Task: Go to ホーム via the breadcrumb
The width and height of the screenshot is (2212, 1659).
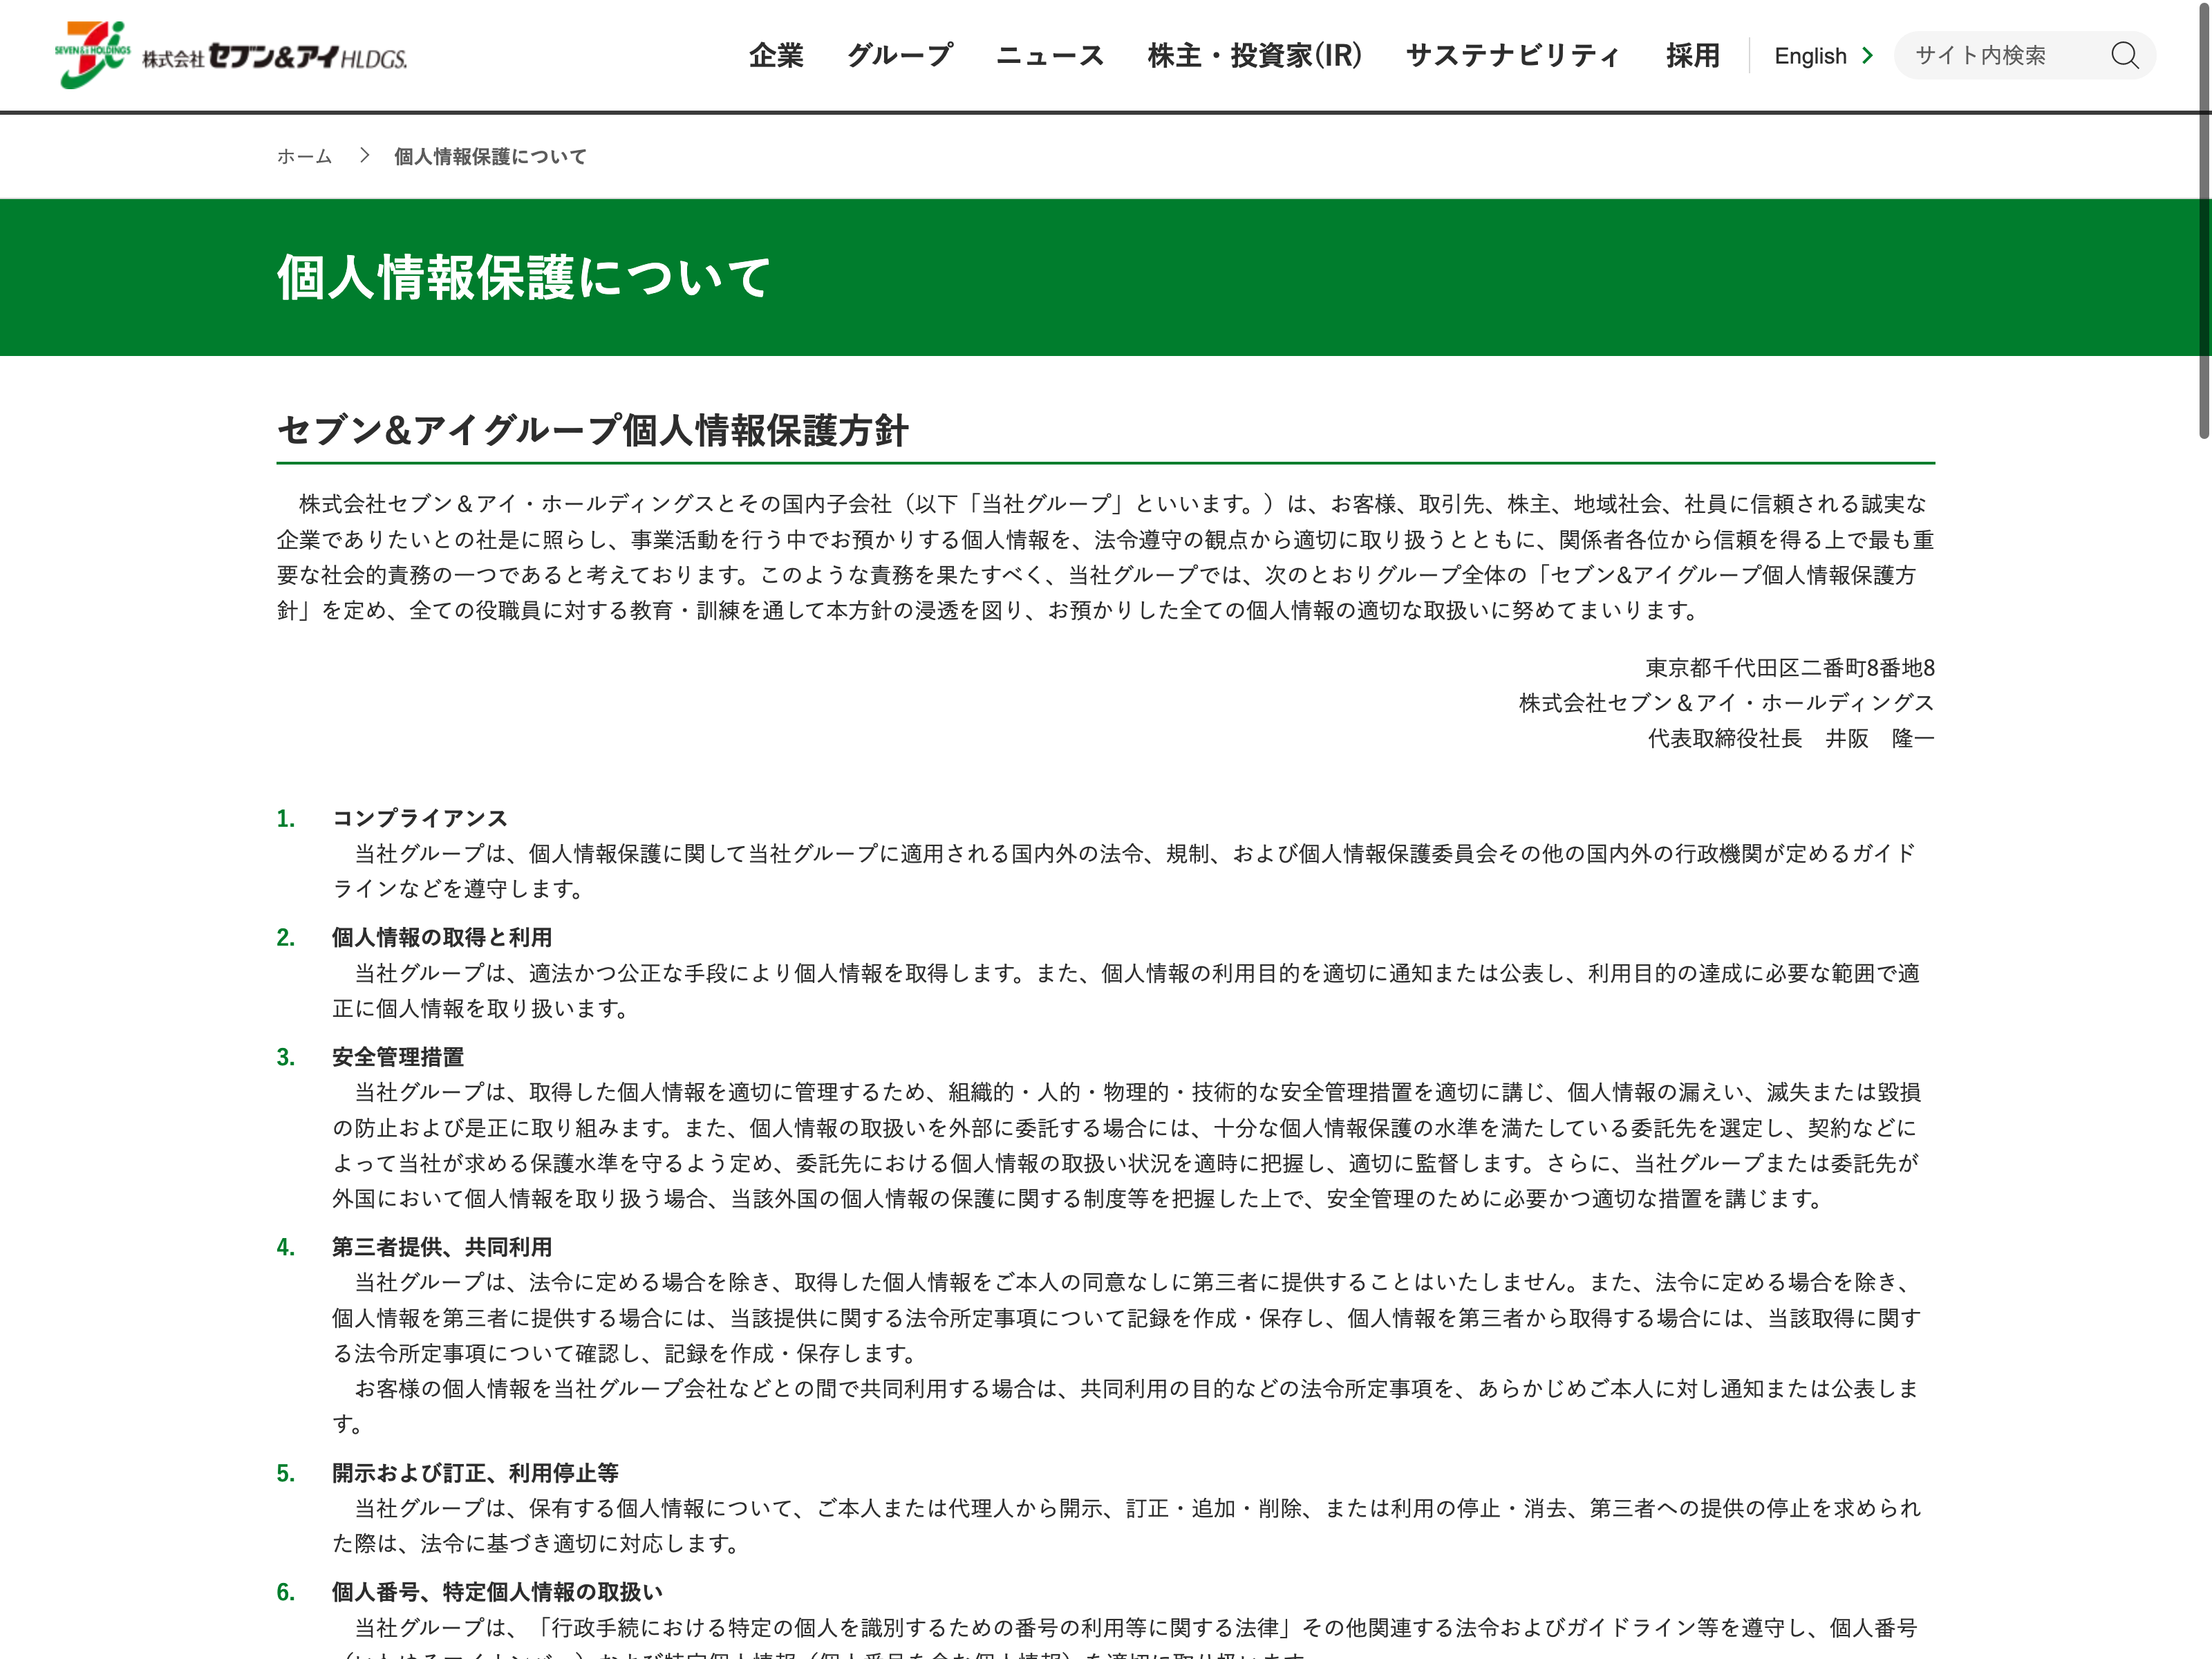Action: coord(304,157)
